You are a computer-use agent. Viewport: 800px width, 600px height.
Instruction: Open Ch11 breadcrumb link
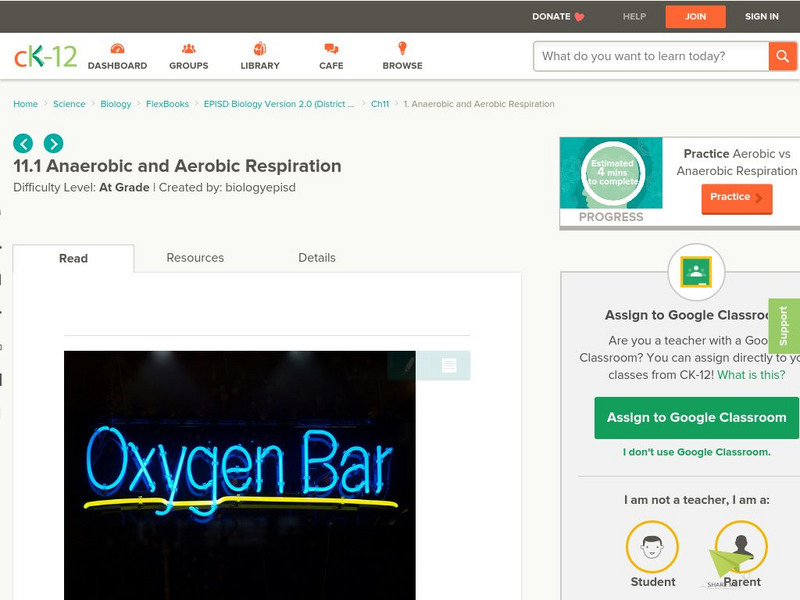(x=380, y=104)
